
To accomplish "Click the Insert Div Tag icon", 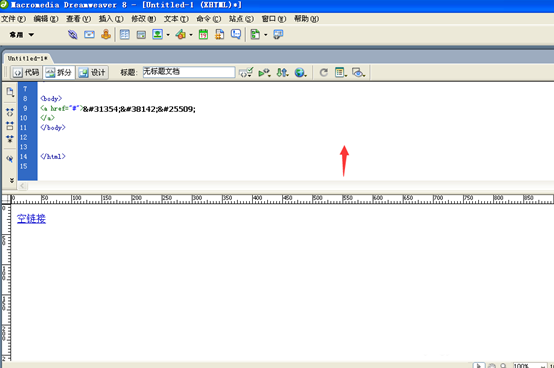I will click(141, 35).
